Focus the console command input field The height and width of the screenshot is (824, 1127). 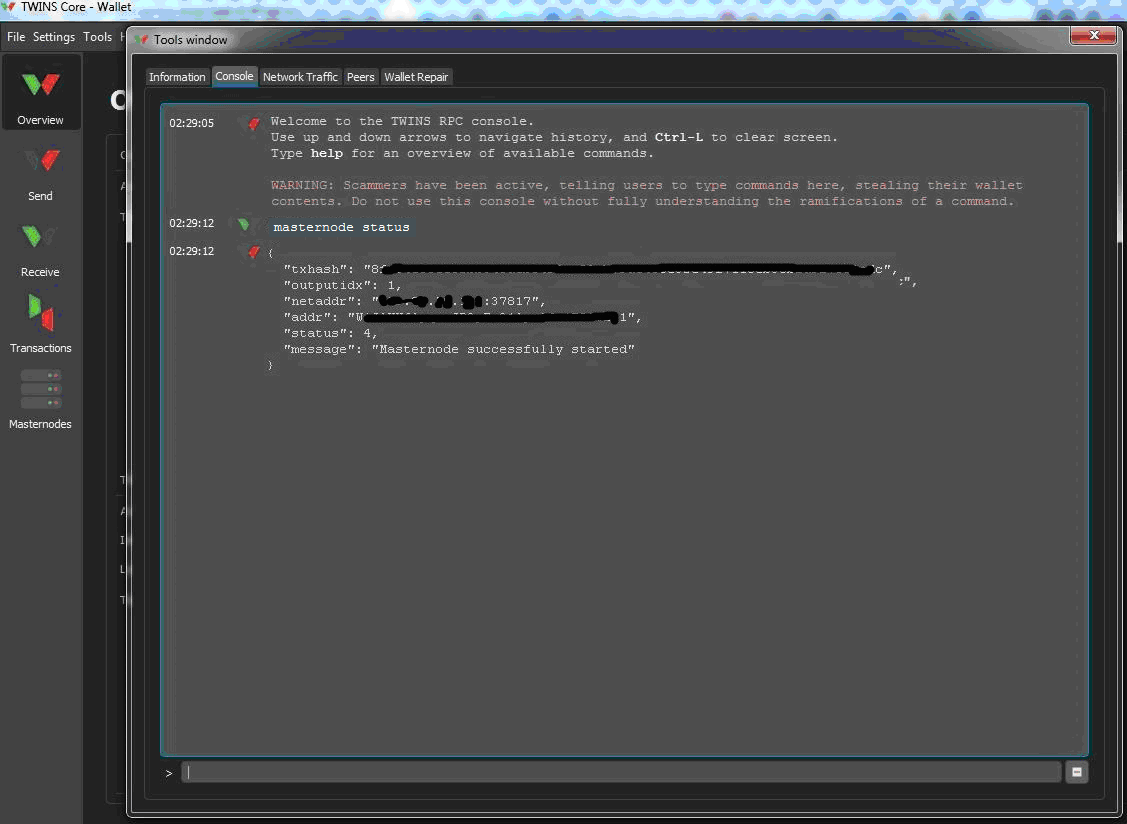[x=621, y=772]
